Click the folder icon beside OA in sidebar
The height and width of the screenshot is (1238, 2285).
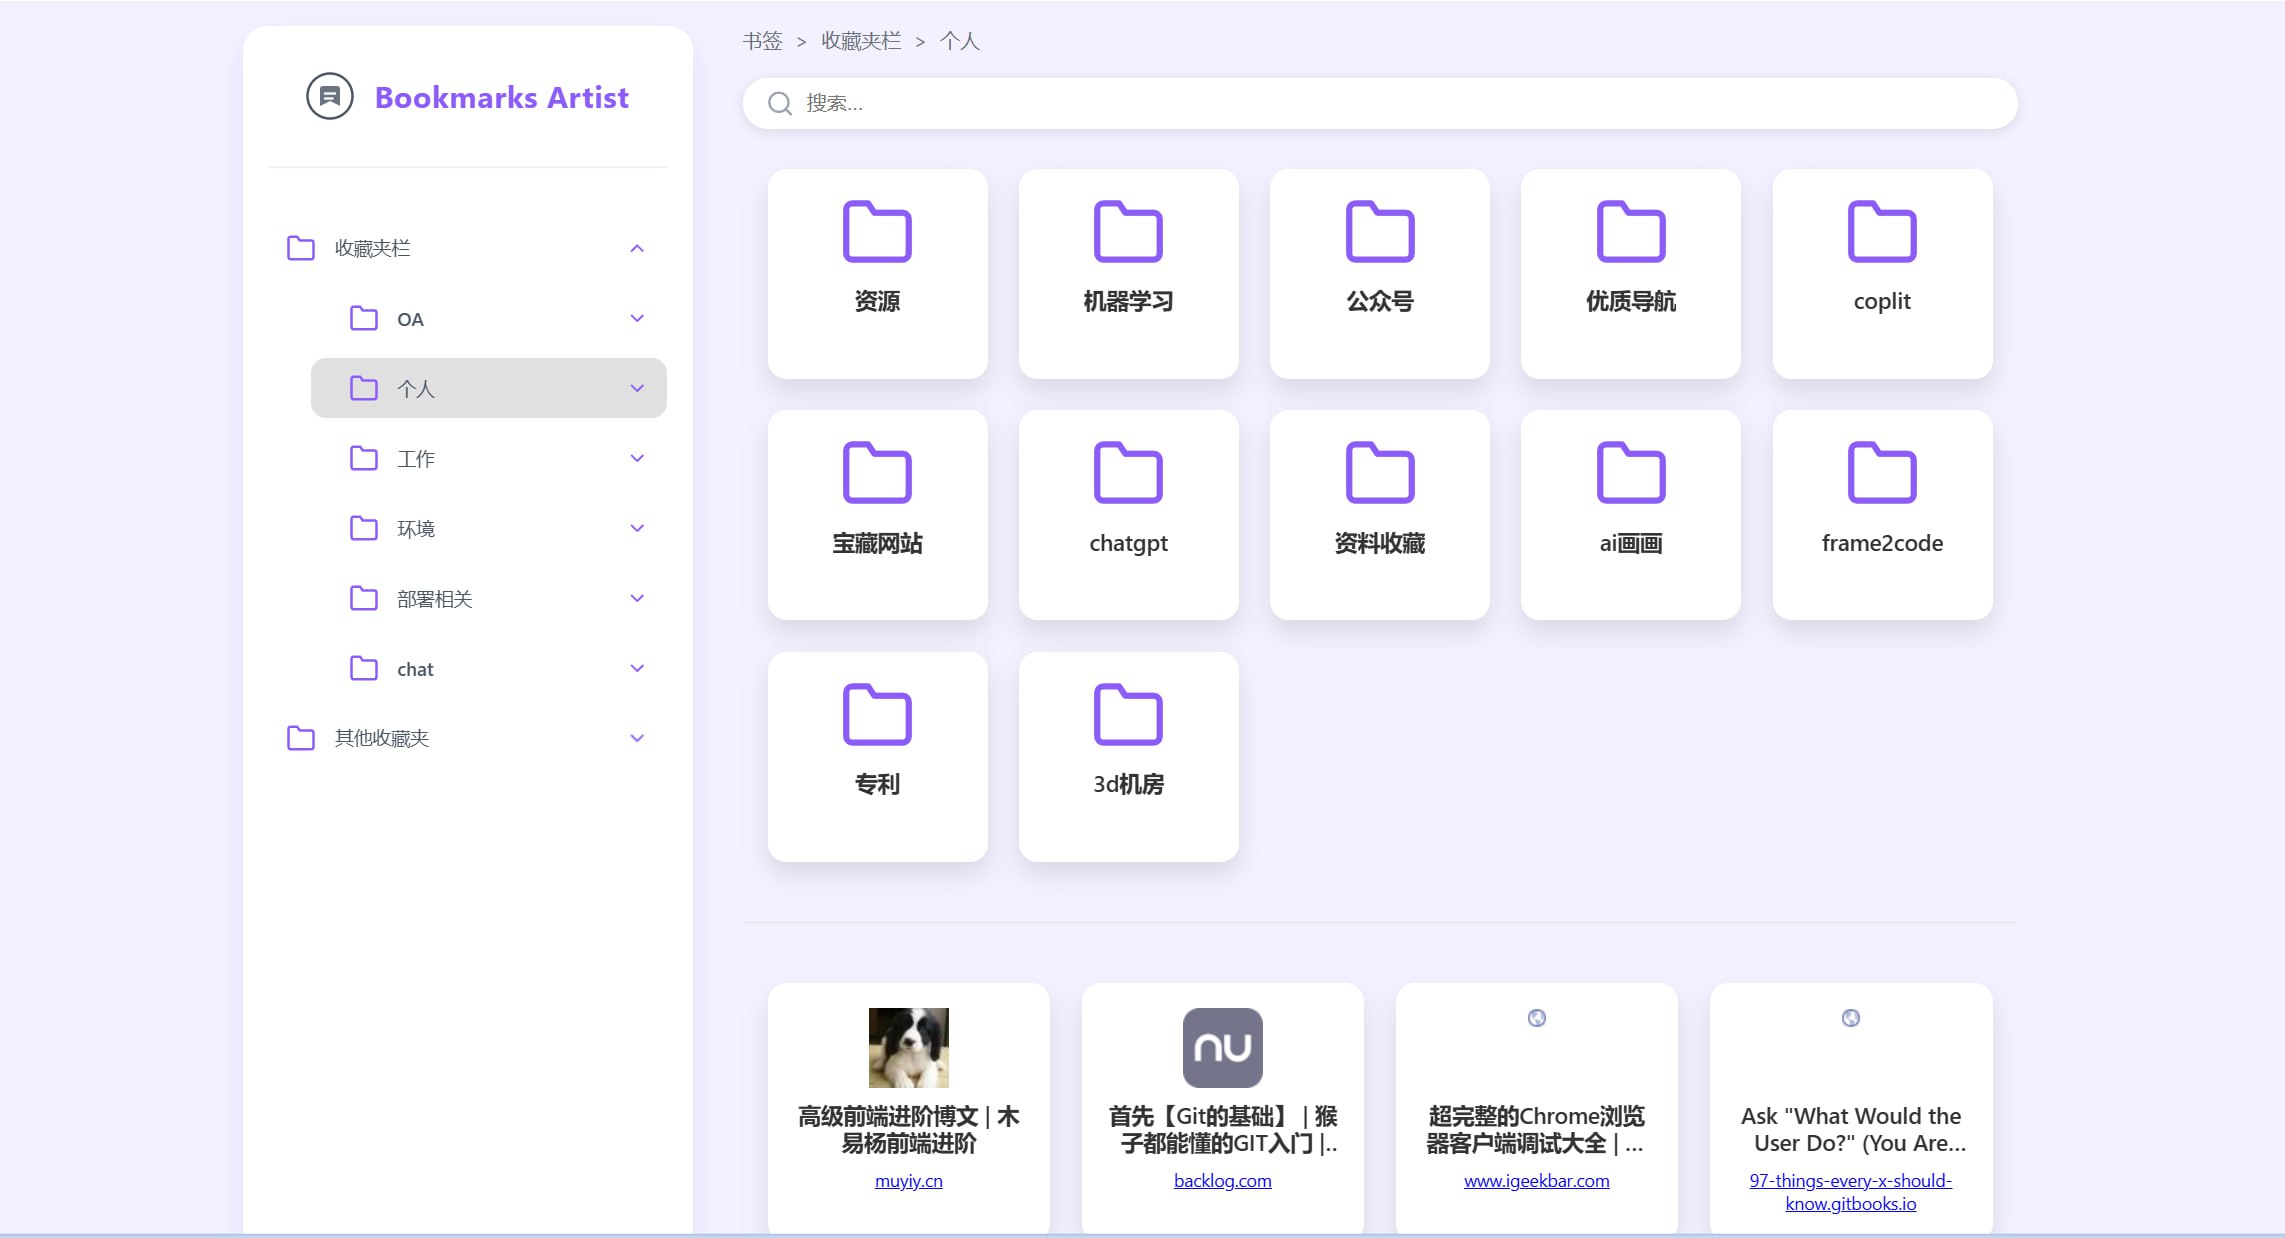pyautogui.click(x=364, y=318)
